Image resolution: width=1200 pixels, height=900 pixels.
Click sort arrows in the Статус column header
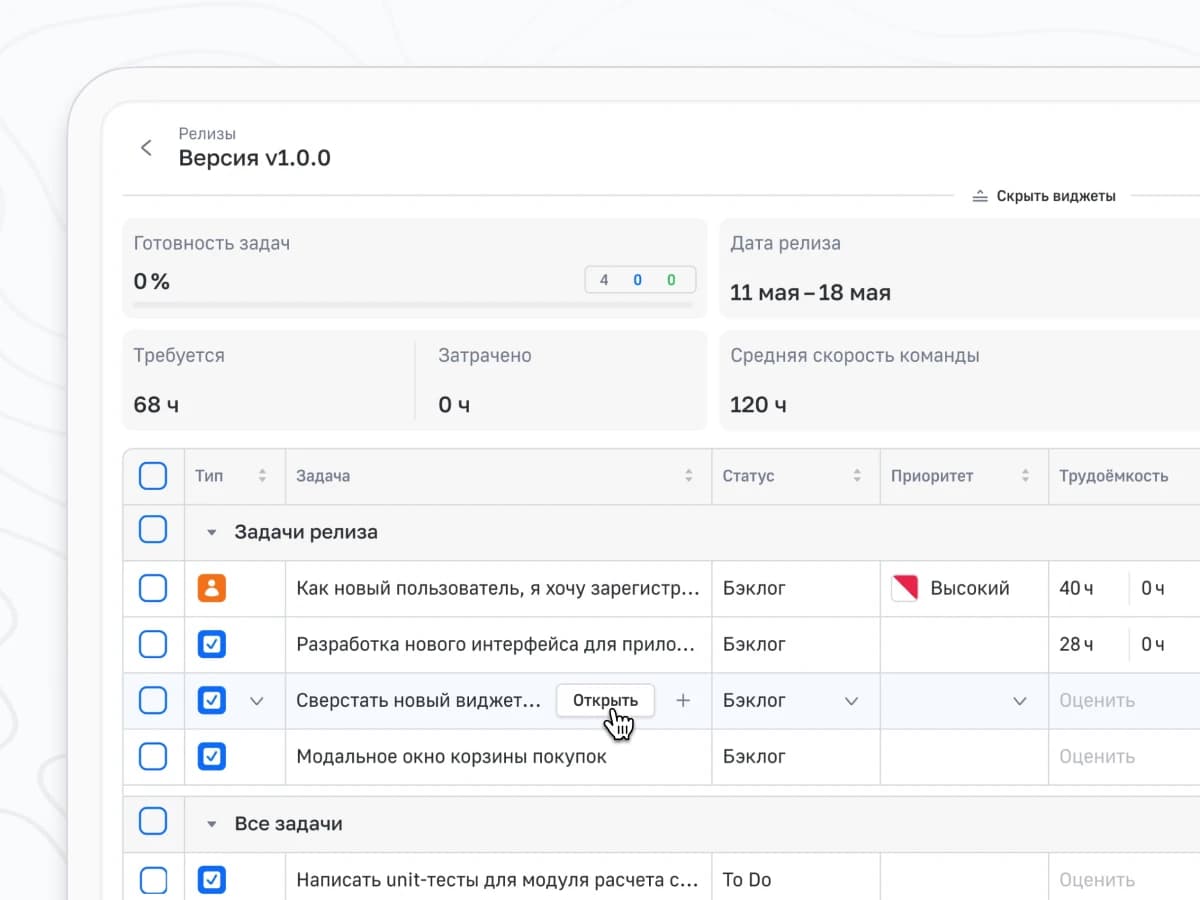coord(857,476)
